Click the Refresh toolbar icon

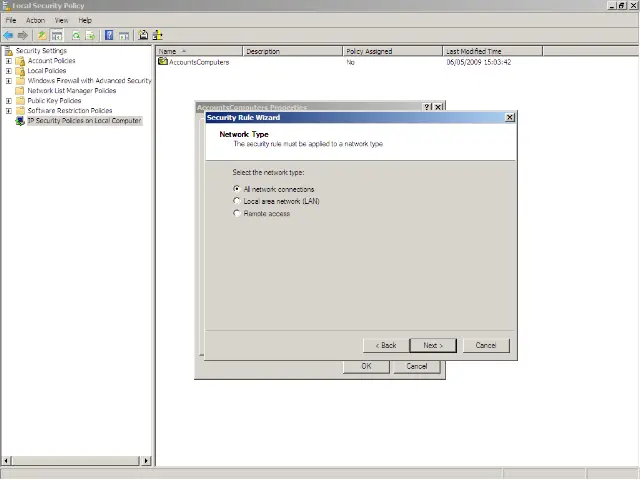pos(75,35)
